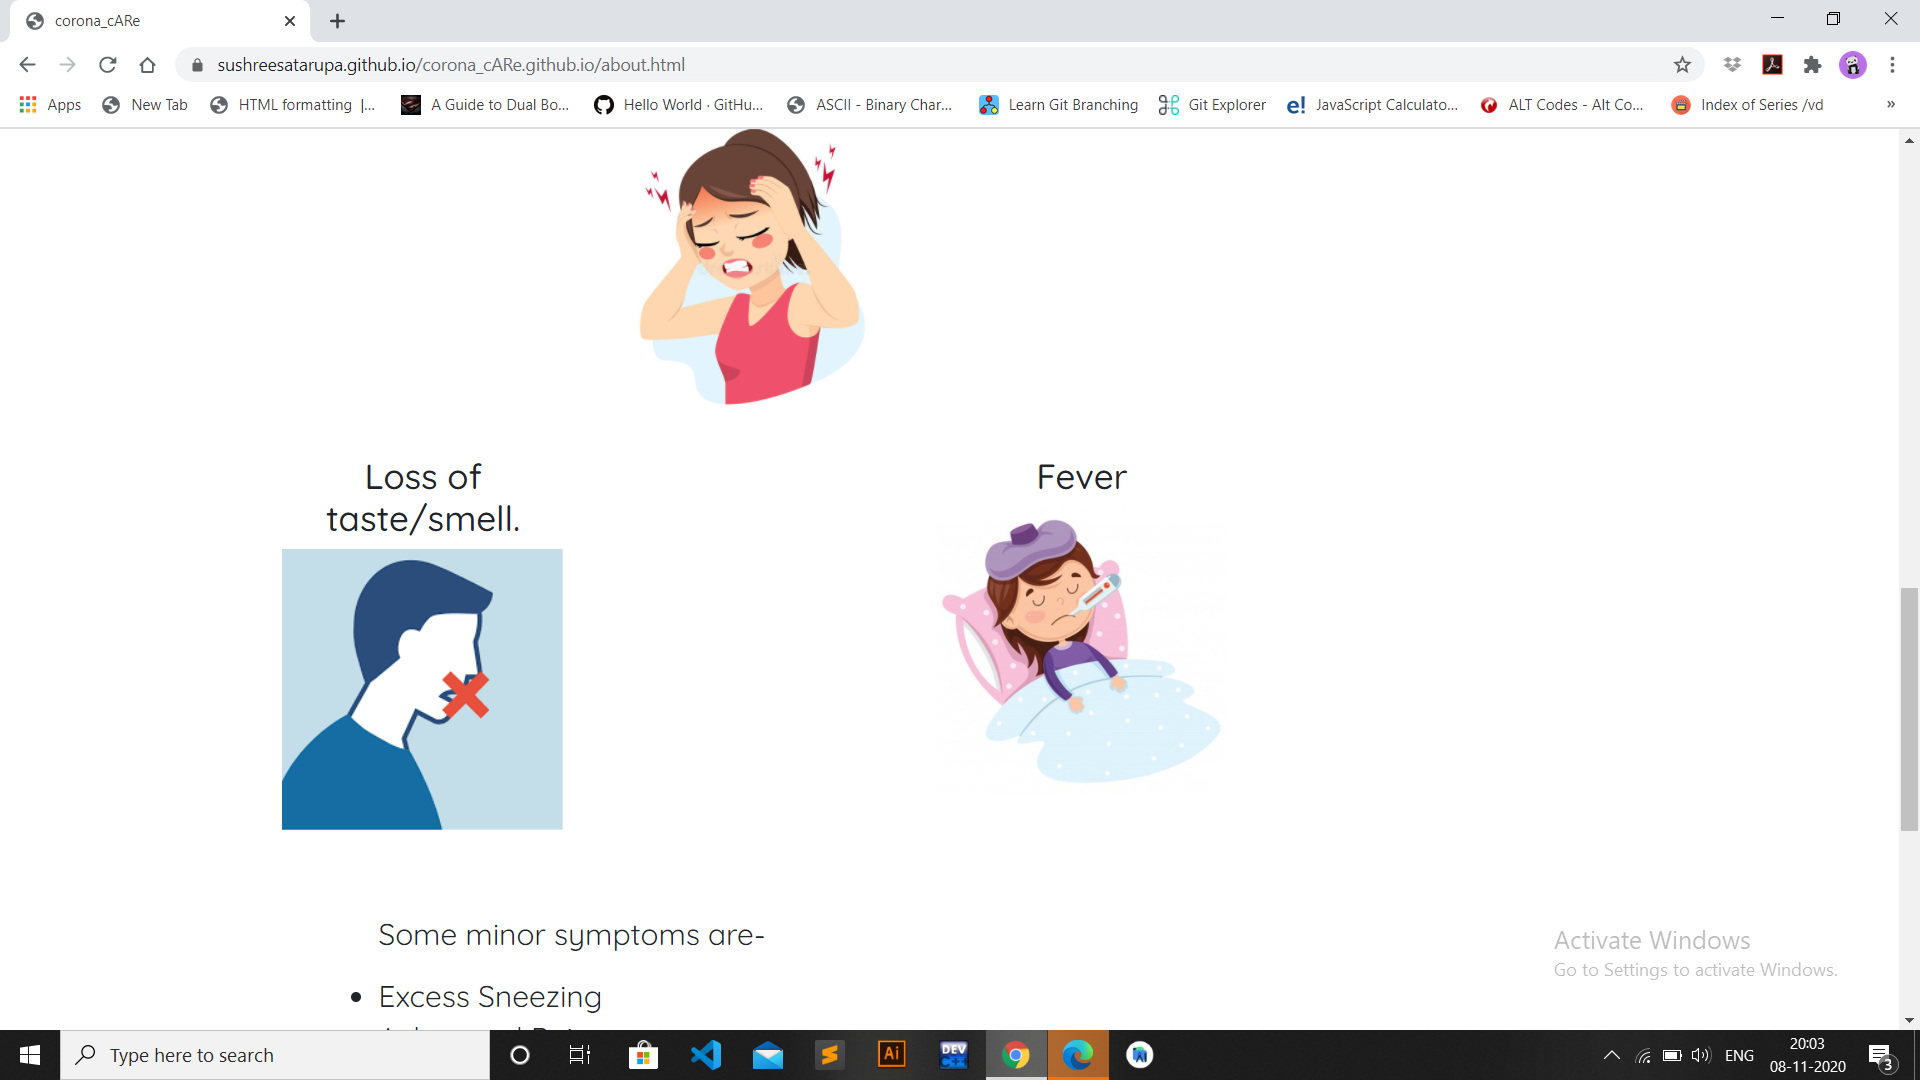Open Chrome's three-dot menu
This screenshot has width=1920, height=1080.
[x=1892, y=65]
